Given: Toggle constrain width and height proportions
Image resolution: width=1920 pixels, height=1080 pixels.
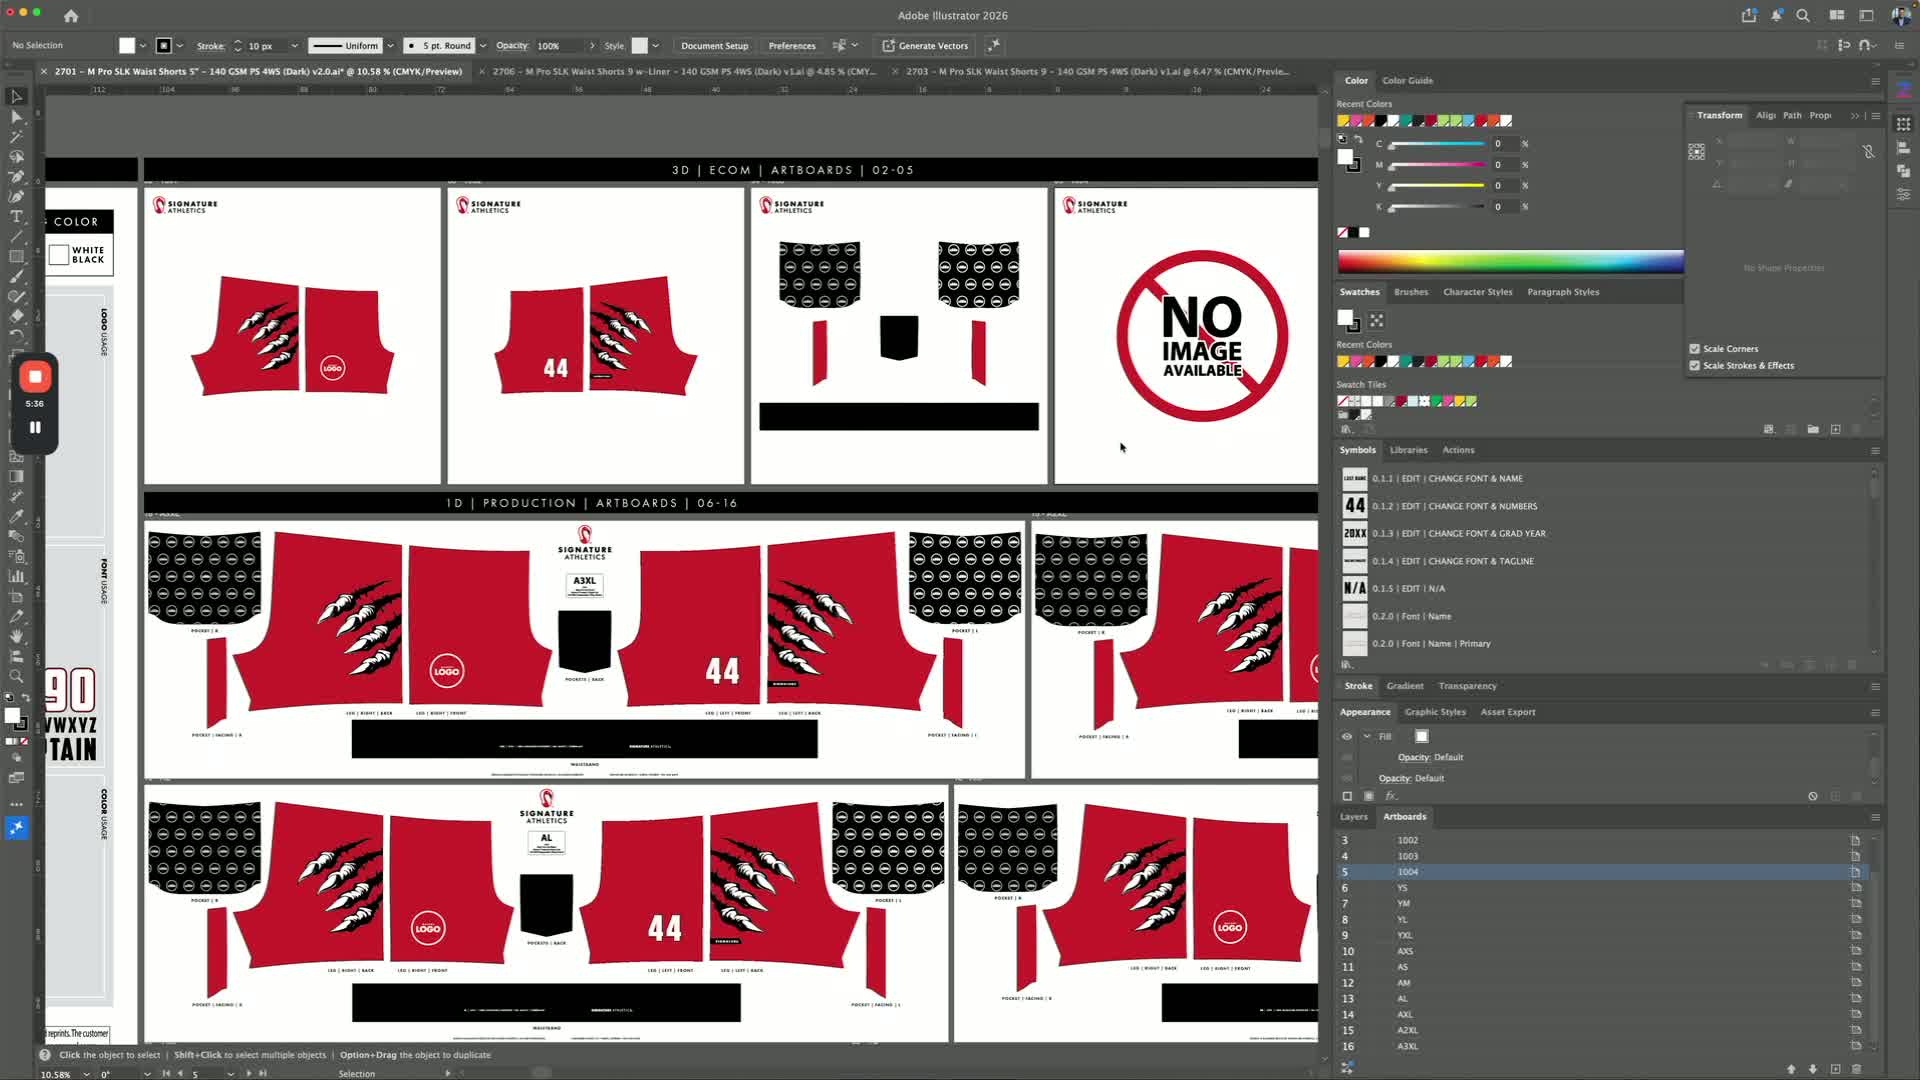Looking at the screenshot, I should pyautogui.click(x=1868, y=152).
